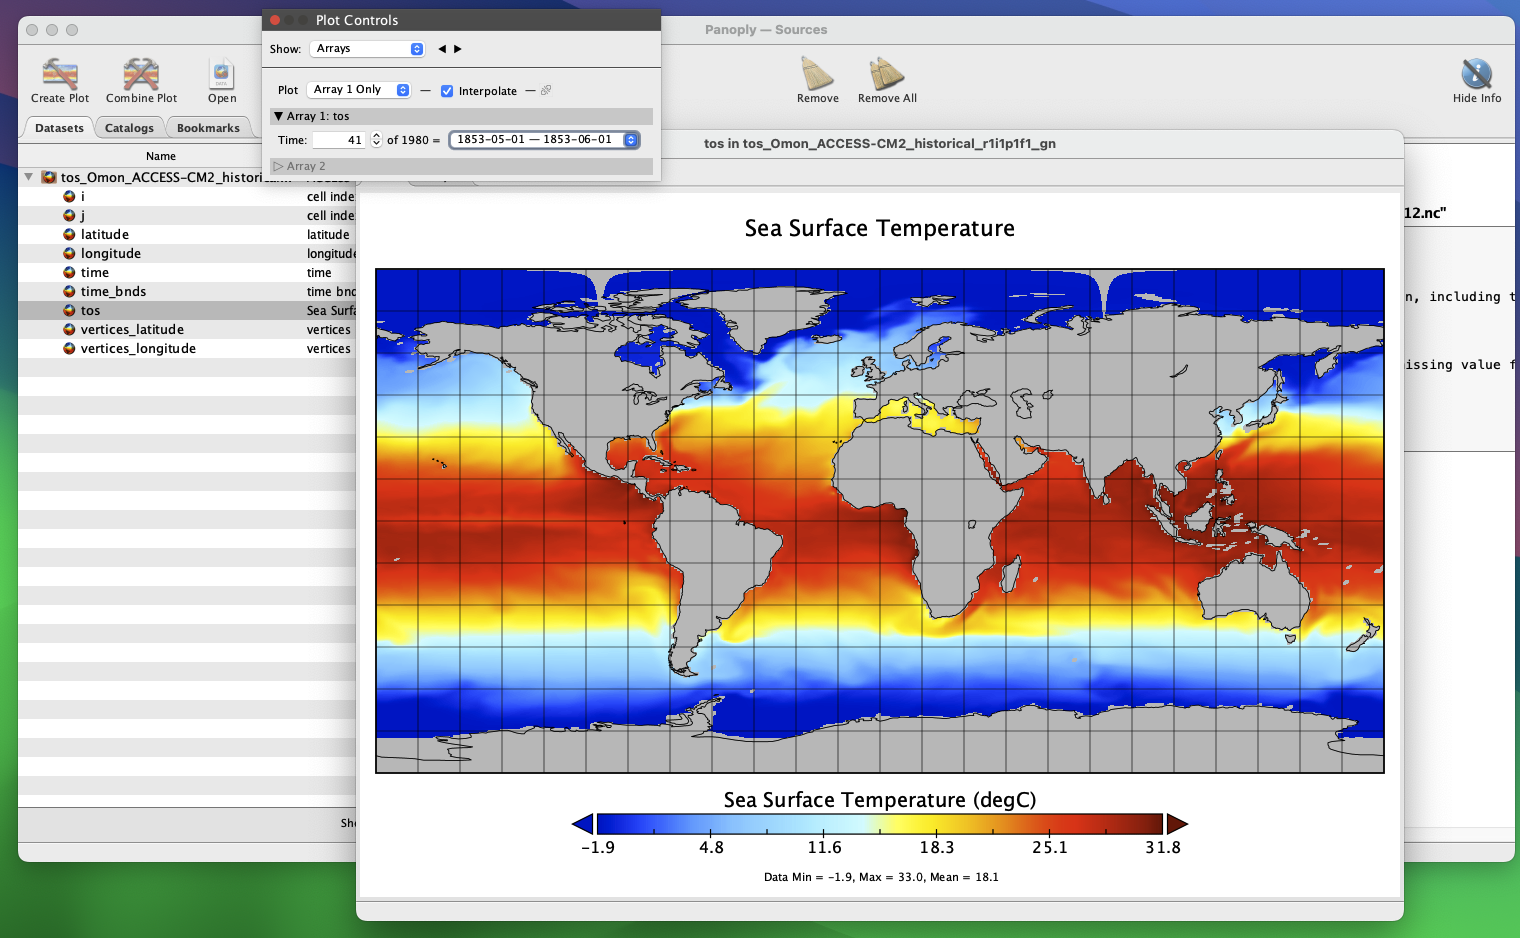1520x938 pixels.
Task: Switch to the Bookmarks tab
Action: (208, 128)
